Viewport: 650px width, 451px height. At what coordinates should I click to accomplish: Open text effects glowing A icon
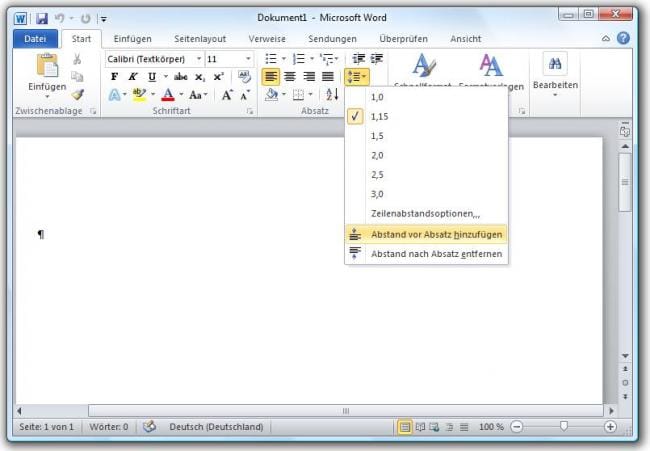[x=114, y=95]
